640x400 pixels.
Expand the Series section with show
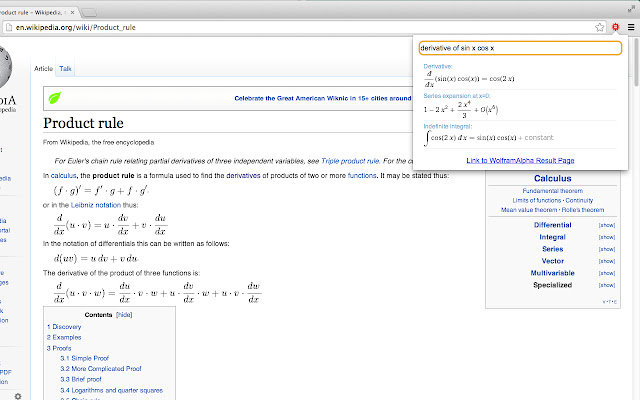pyautogui.click(x=607, y=249)
